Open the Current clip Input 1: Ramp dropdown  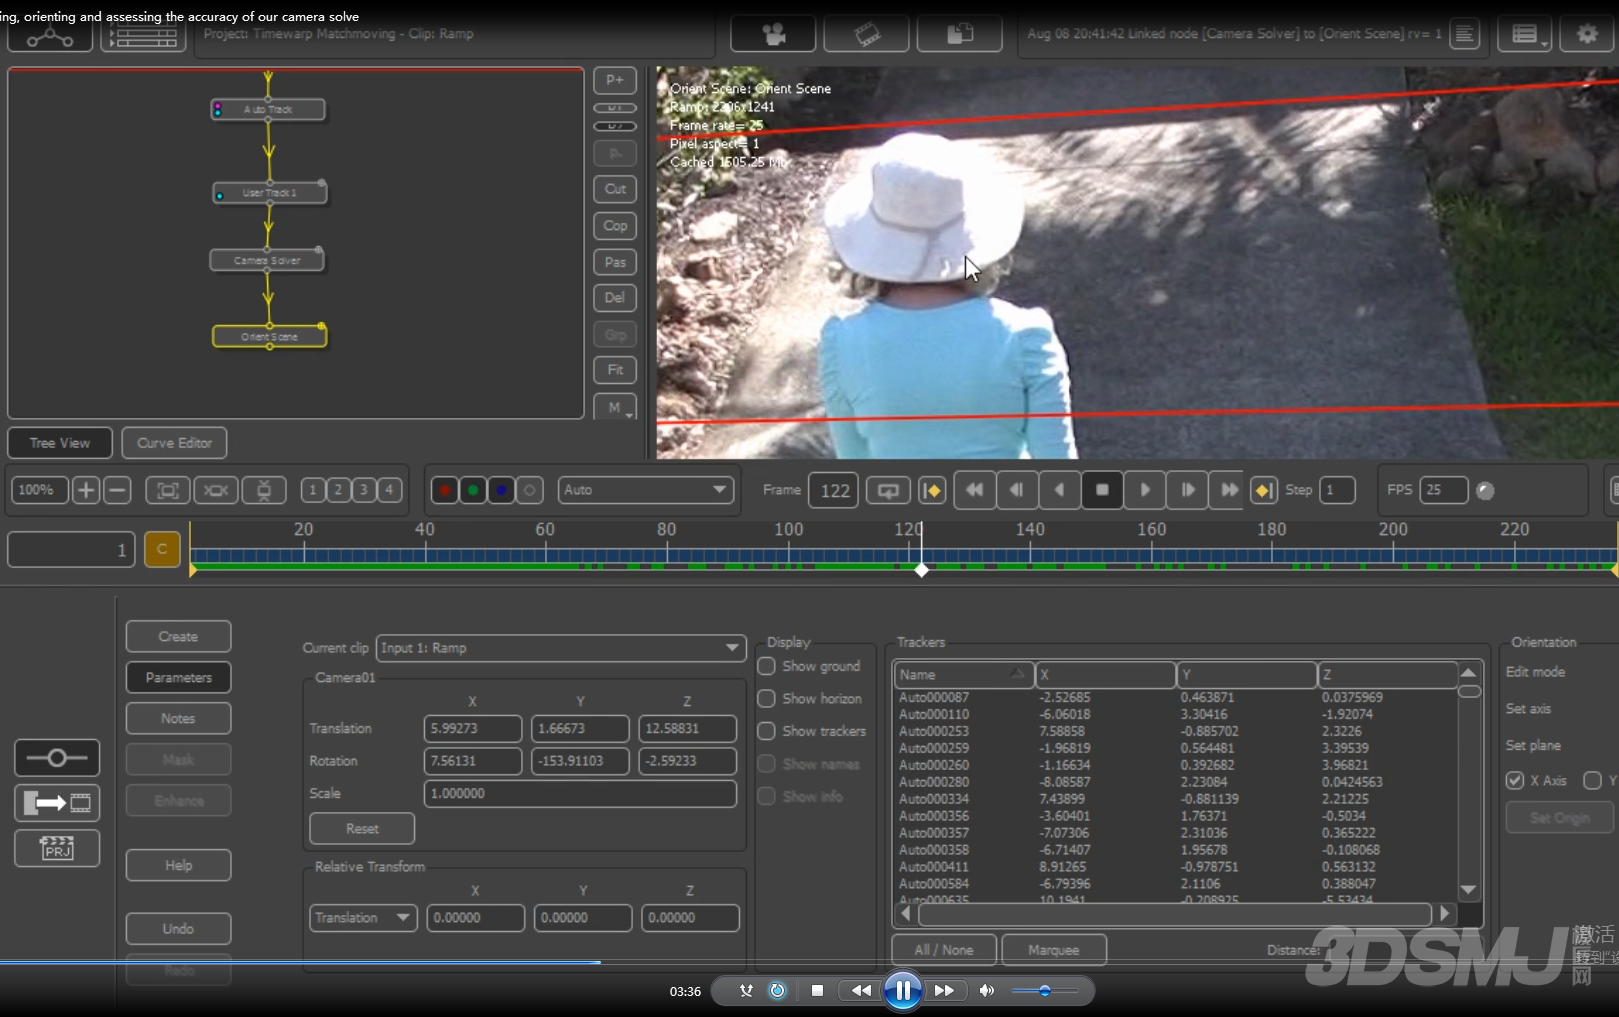[x=561, y=648]
